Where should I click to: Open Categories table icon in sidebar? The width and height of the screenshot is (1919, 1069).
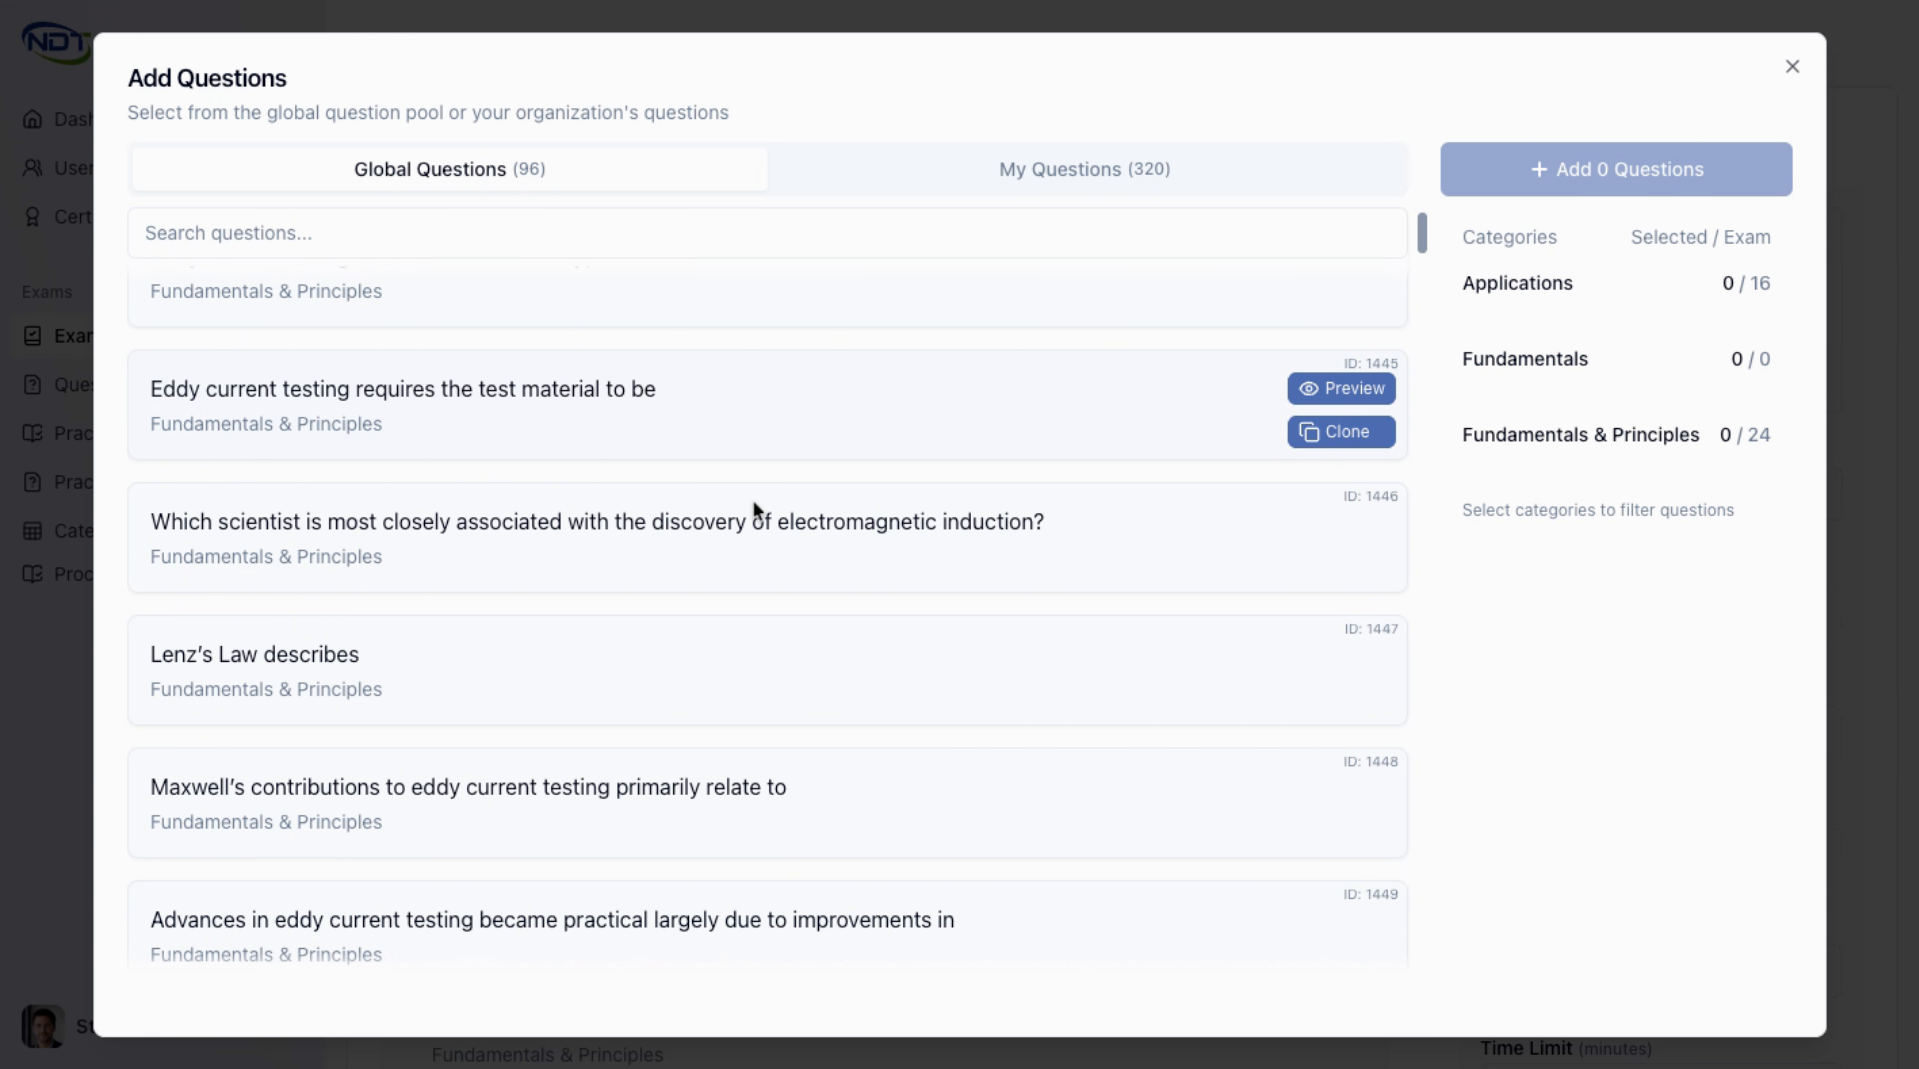click(33, 531)
